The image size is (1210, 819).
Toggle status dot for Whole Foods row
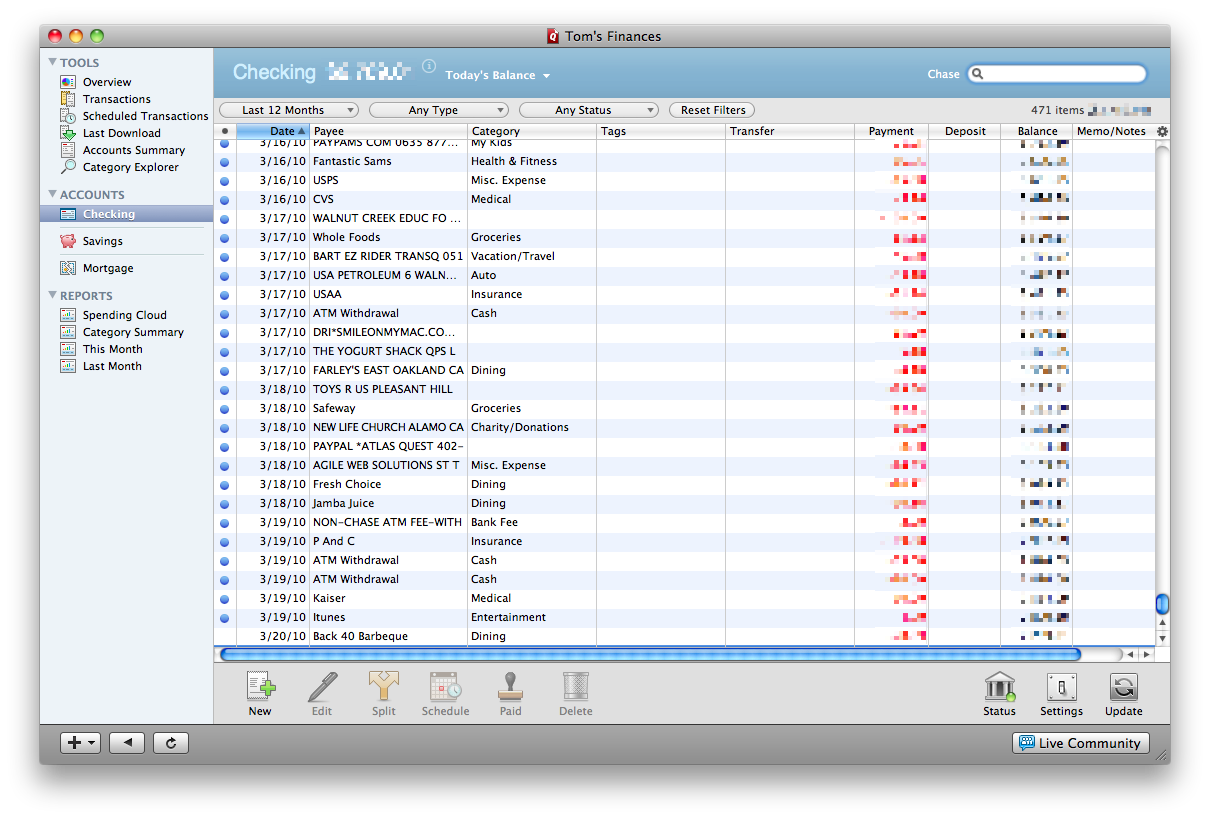(x=224, y=238)
